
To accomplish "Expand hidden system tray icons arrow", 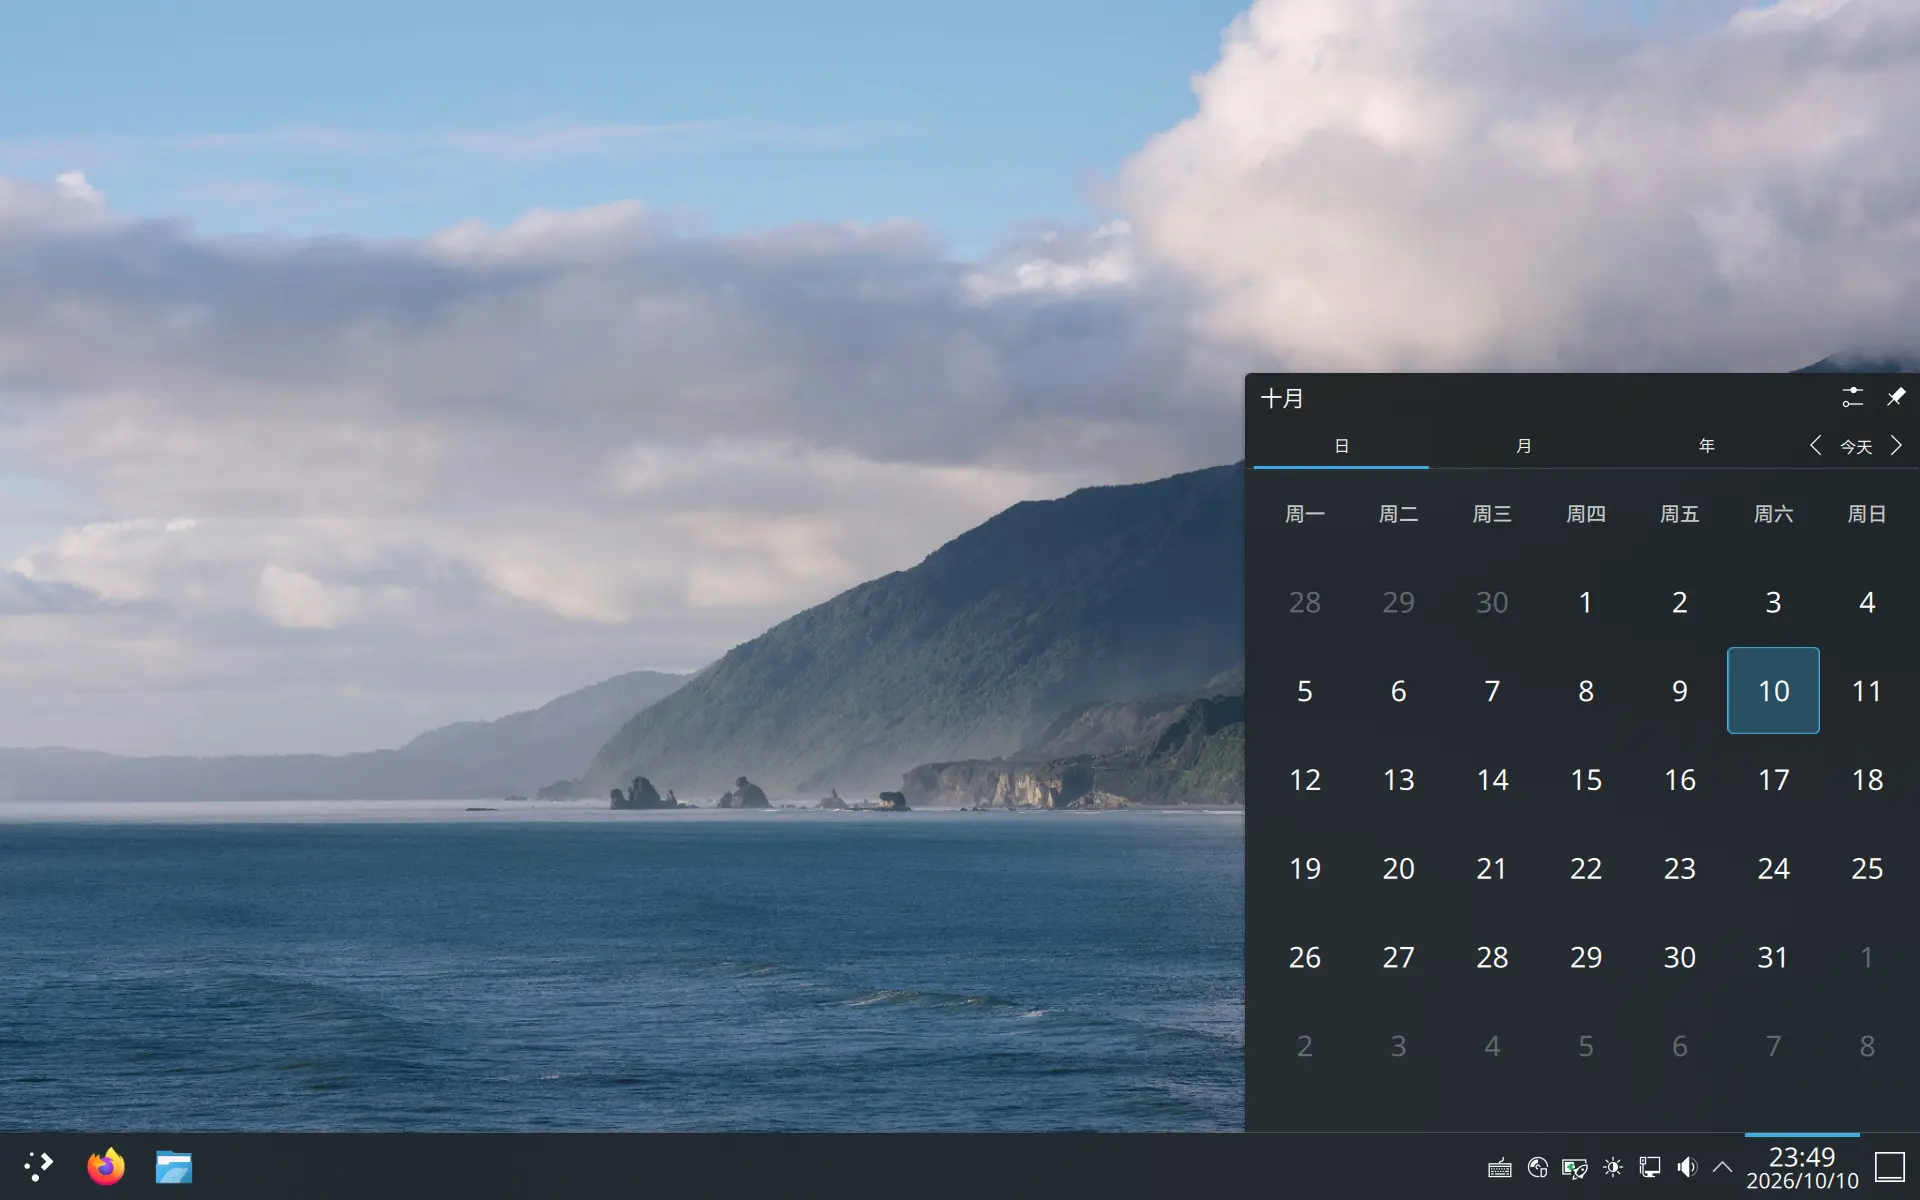I will [1722, 1167].
